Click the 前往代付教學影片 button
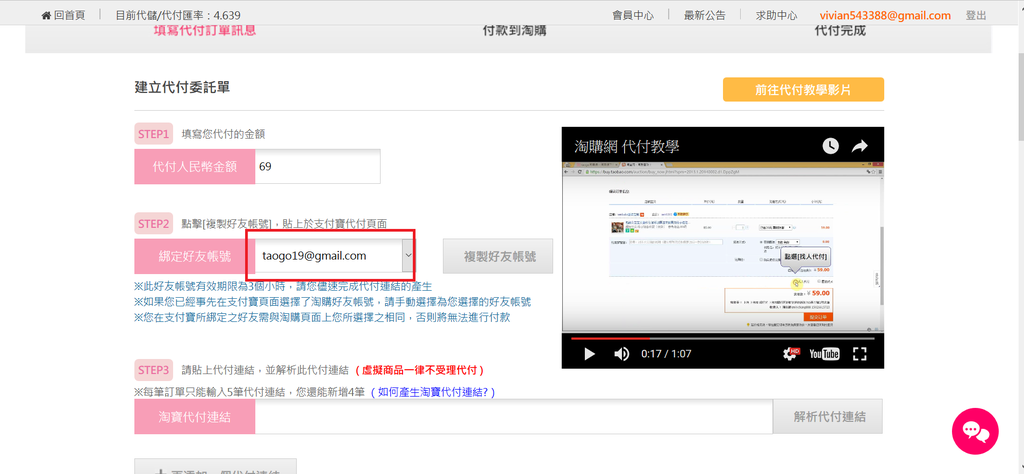This screenshot has height=474, width=1024. point(803,90)
